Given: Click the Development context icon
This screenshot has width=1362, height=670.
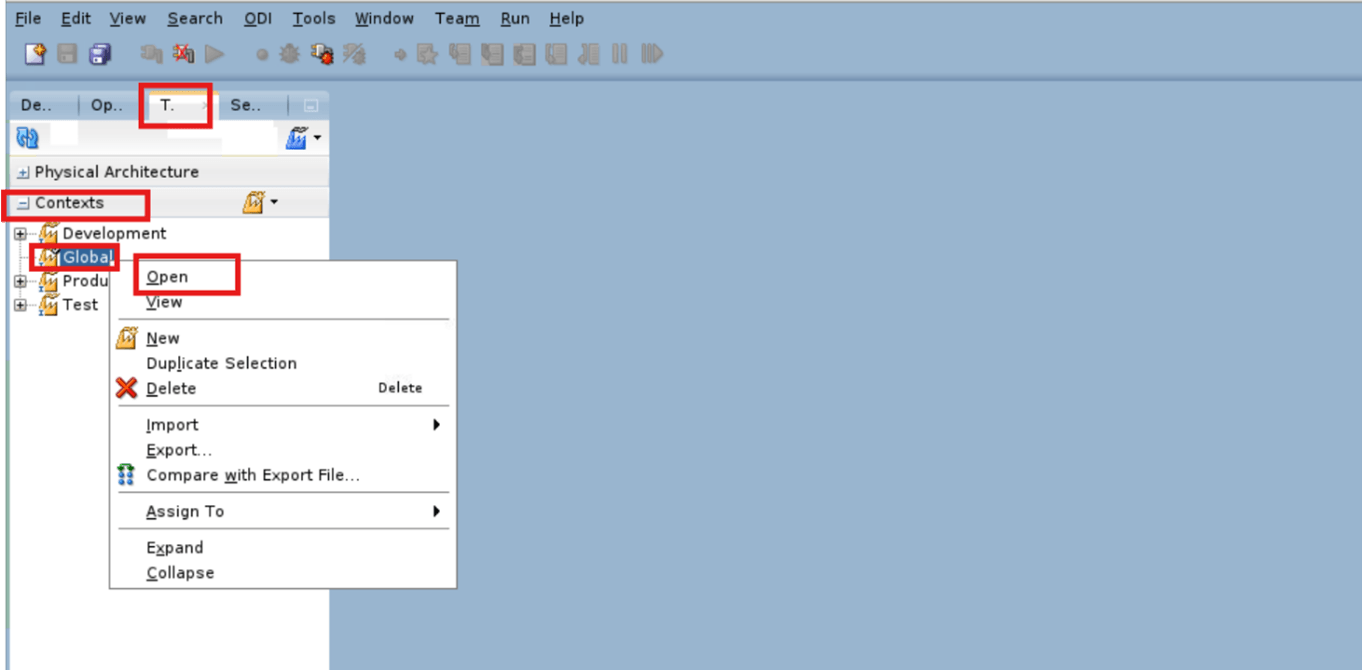Looking at the screenshot, I should [x=49, y=234].
